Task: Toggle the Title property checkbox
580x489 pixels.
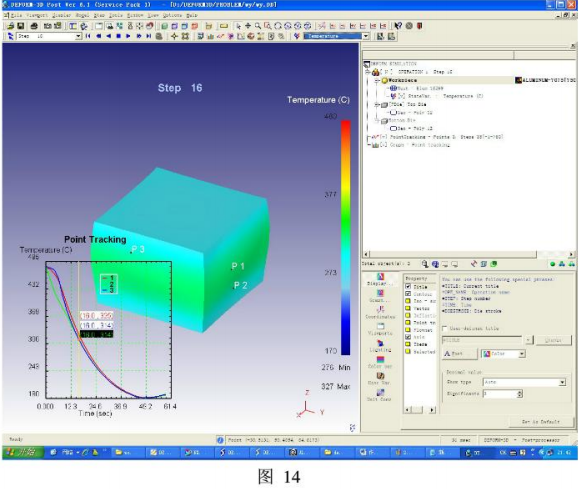Action: pos(408,286)
